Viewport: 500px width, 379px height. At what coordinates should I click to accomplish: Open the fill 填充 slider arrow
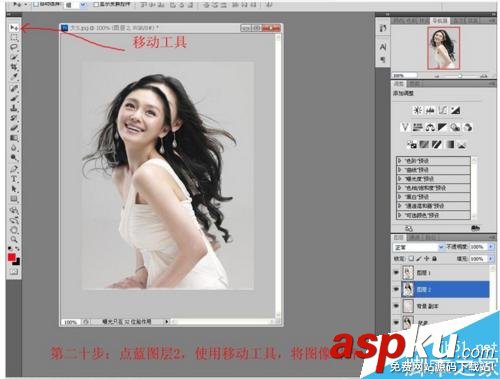click(491, 259)
